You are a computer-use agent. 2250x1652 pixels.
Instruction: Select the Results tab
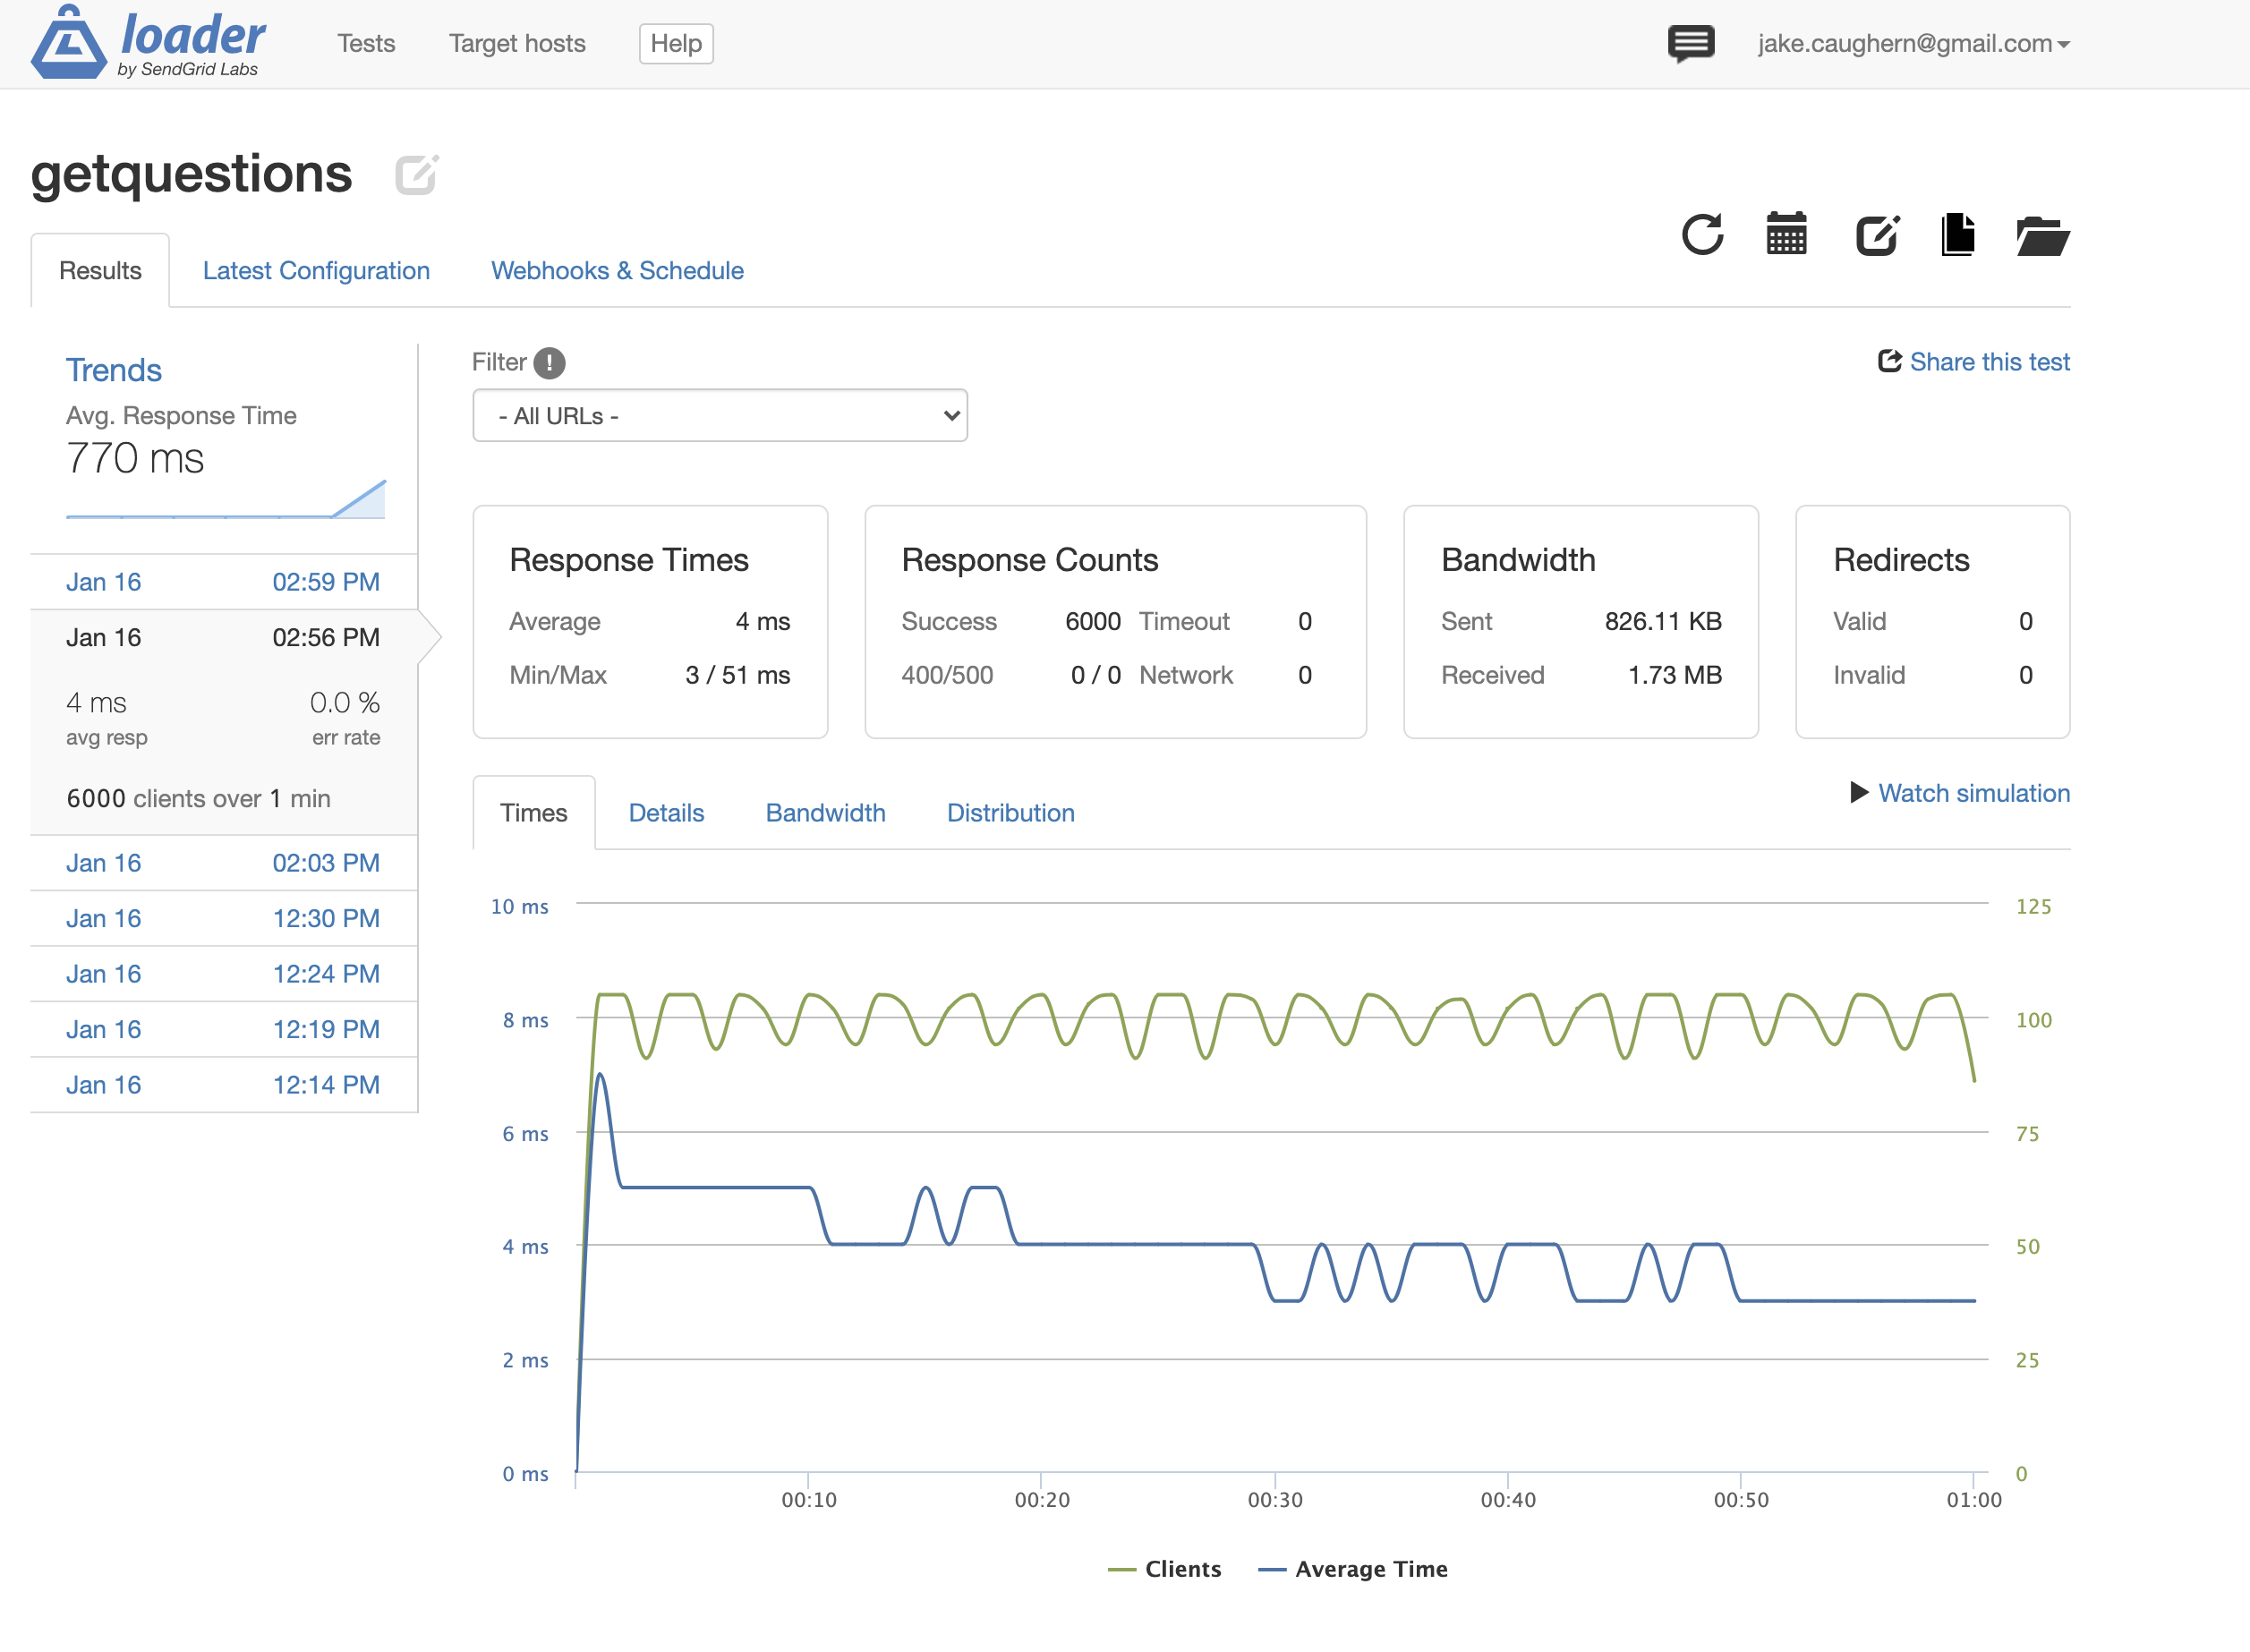100,271
